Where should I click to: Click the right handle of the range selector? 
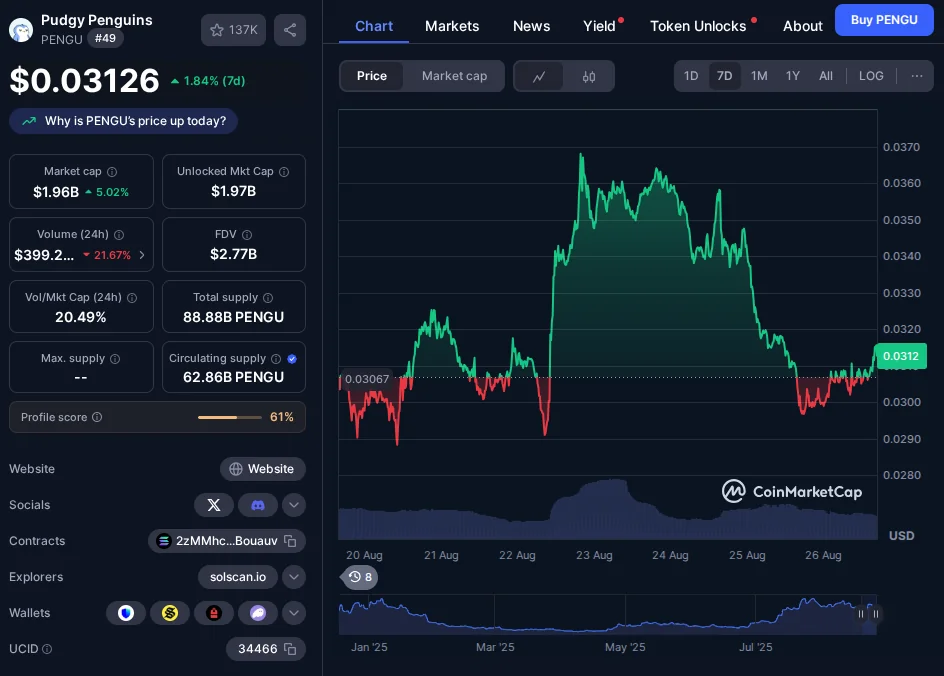(876, 614)
